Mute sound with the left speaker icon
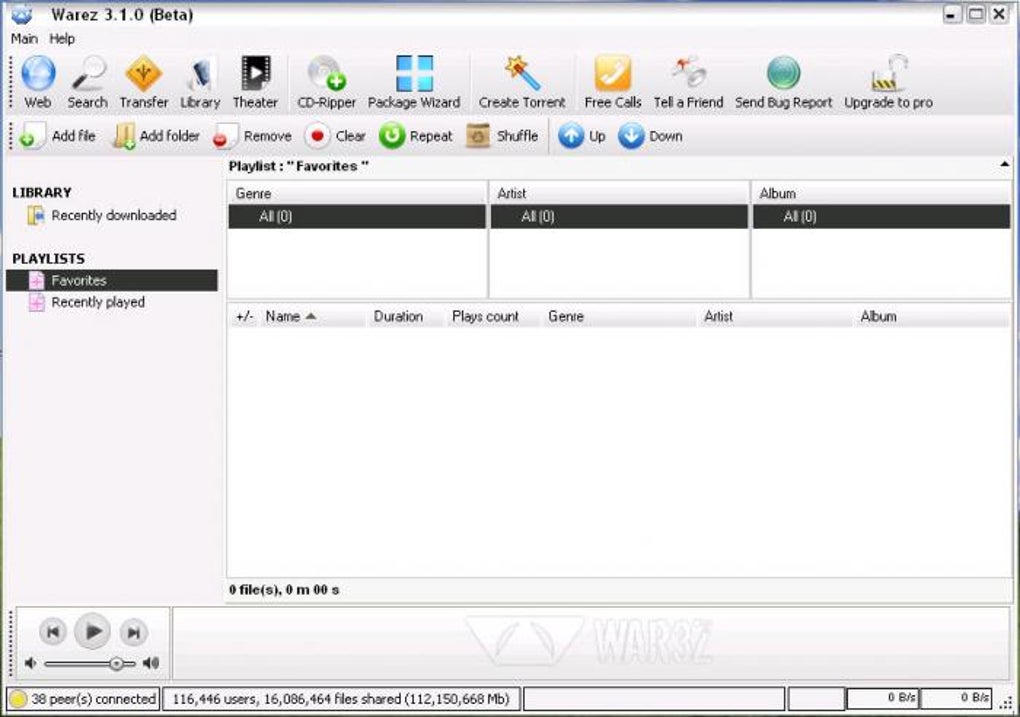This screenshot has height=717, width=1020. pos(30,663)
